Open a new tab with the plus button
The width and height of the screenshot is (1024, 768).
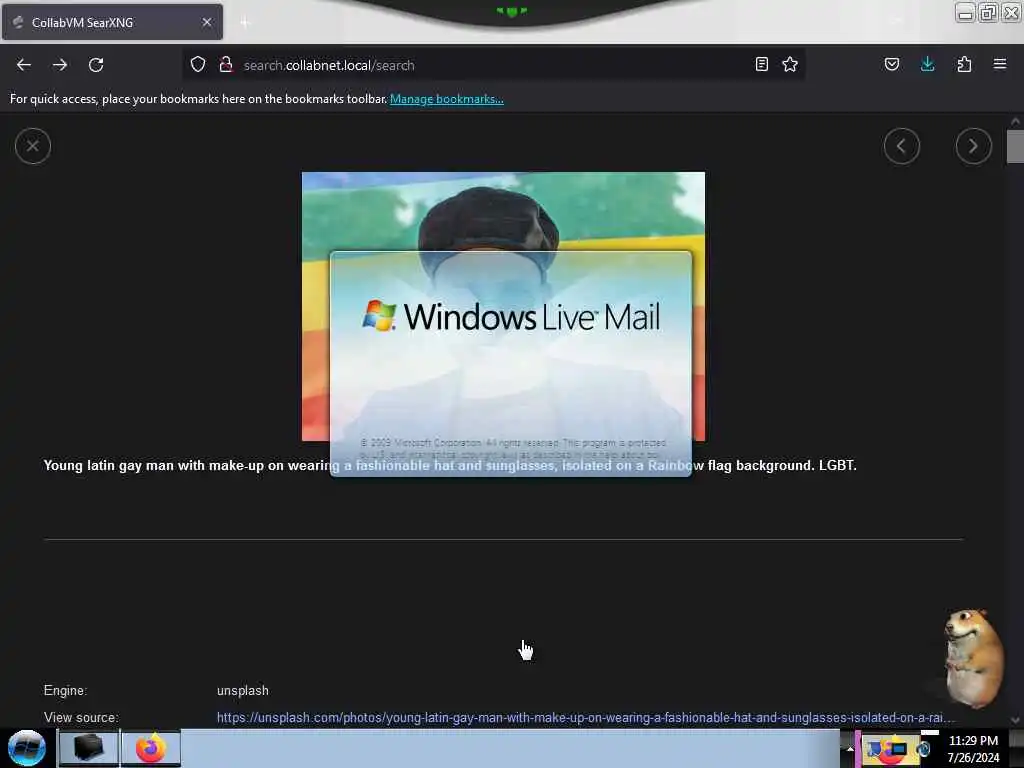point(245,22)
